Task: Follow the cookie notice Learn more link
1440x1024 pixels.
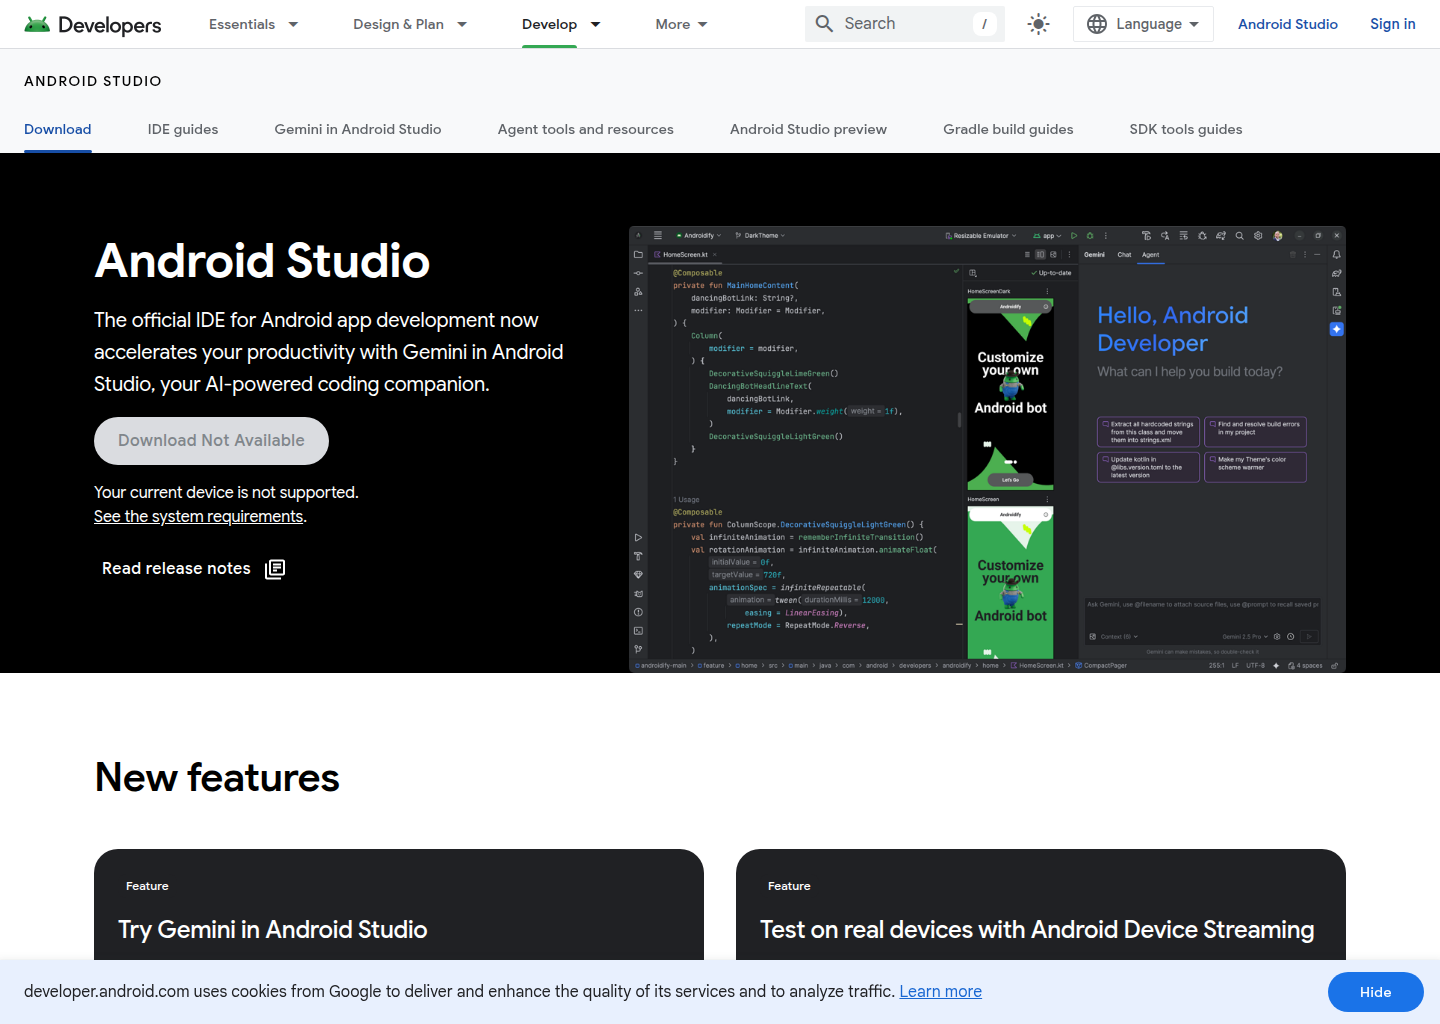Action: click(940, 991)
